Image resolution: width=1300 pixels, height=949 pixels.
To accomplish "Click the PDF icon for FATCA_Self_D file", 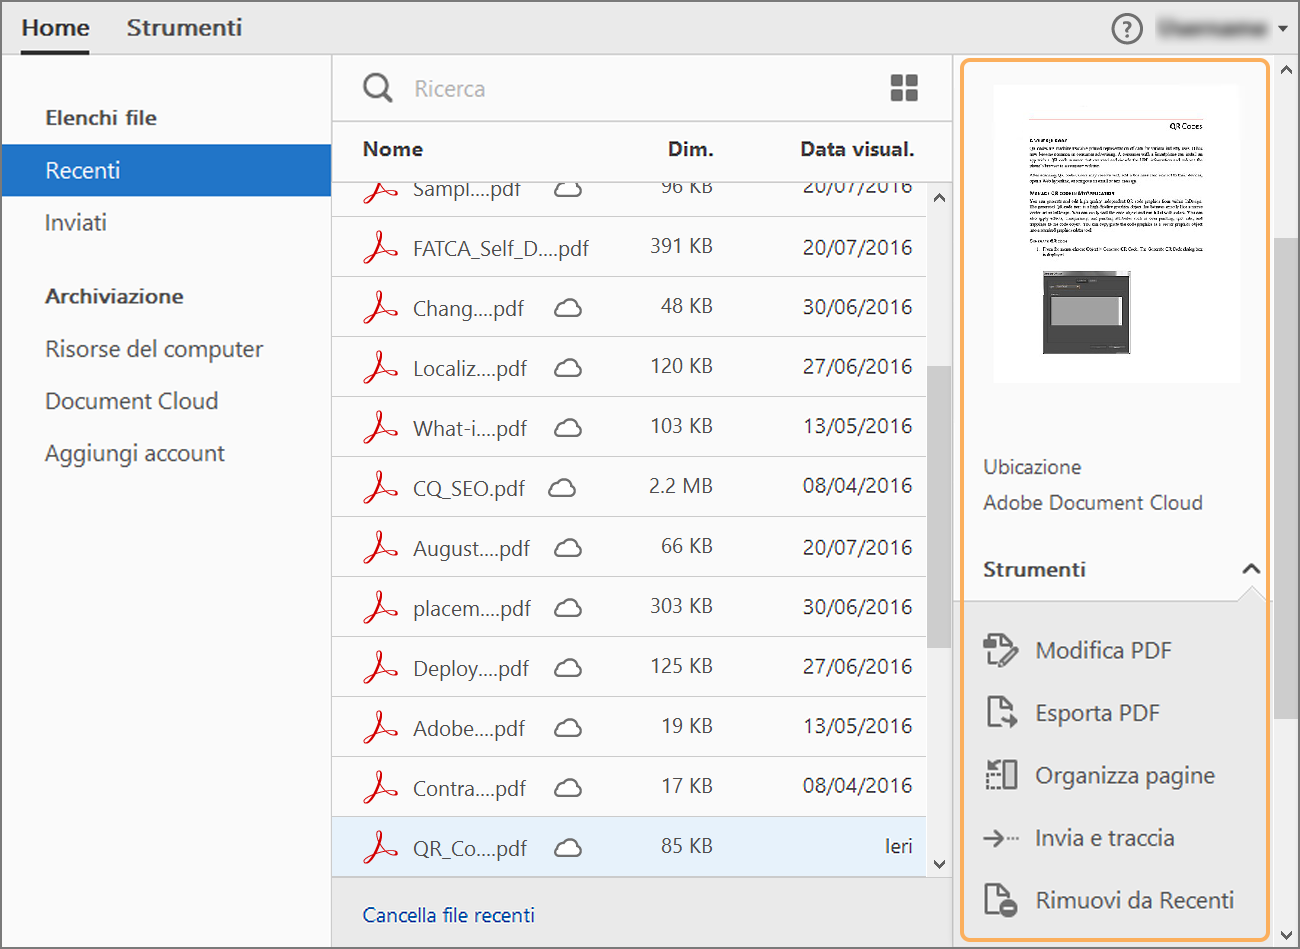I will [x=380, y=247].
